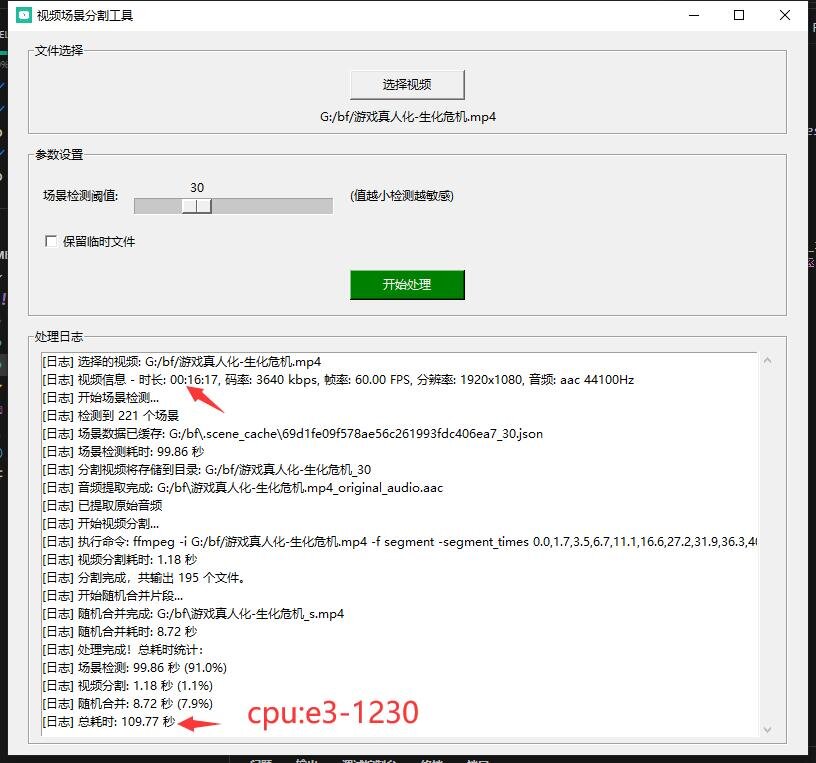The image size is (816, 763).
Task: Click the 场景检测阈值 slider handle
Action: (197, 205)
